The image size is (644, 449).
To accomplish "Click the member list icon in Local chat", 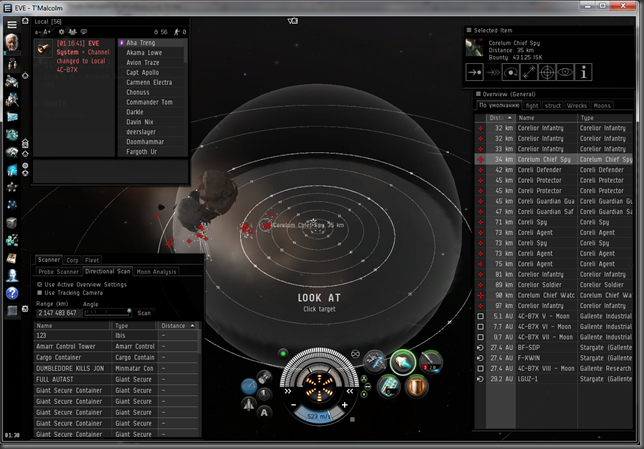I will click(72, 32).
